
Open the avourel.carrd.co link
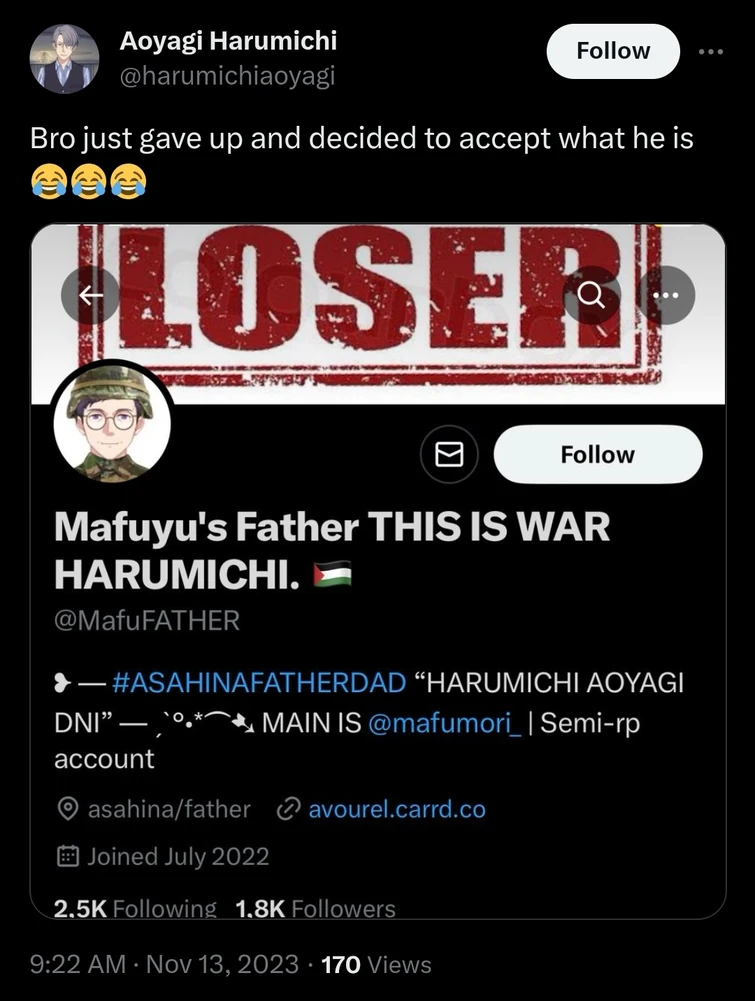(x=397, y=809)
